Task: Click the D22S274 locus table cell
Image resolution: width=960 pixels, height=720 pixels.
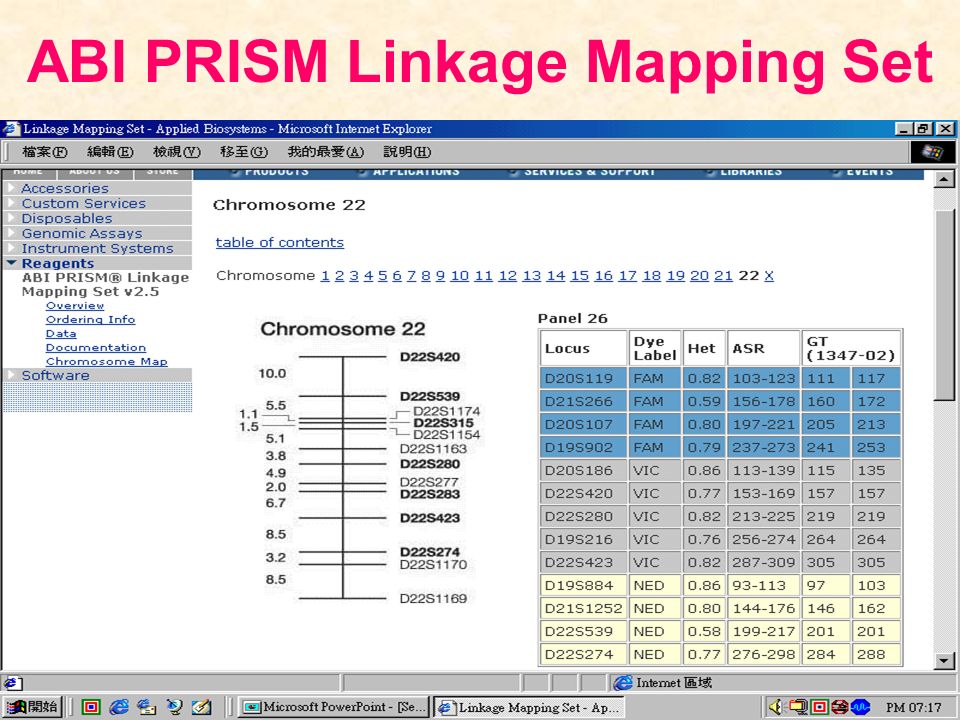Action: click(x=583, y=654)
